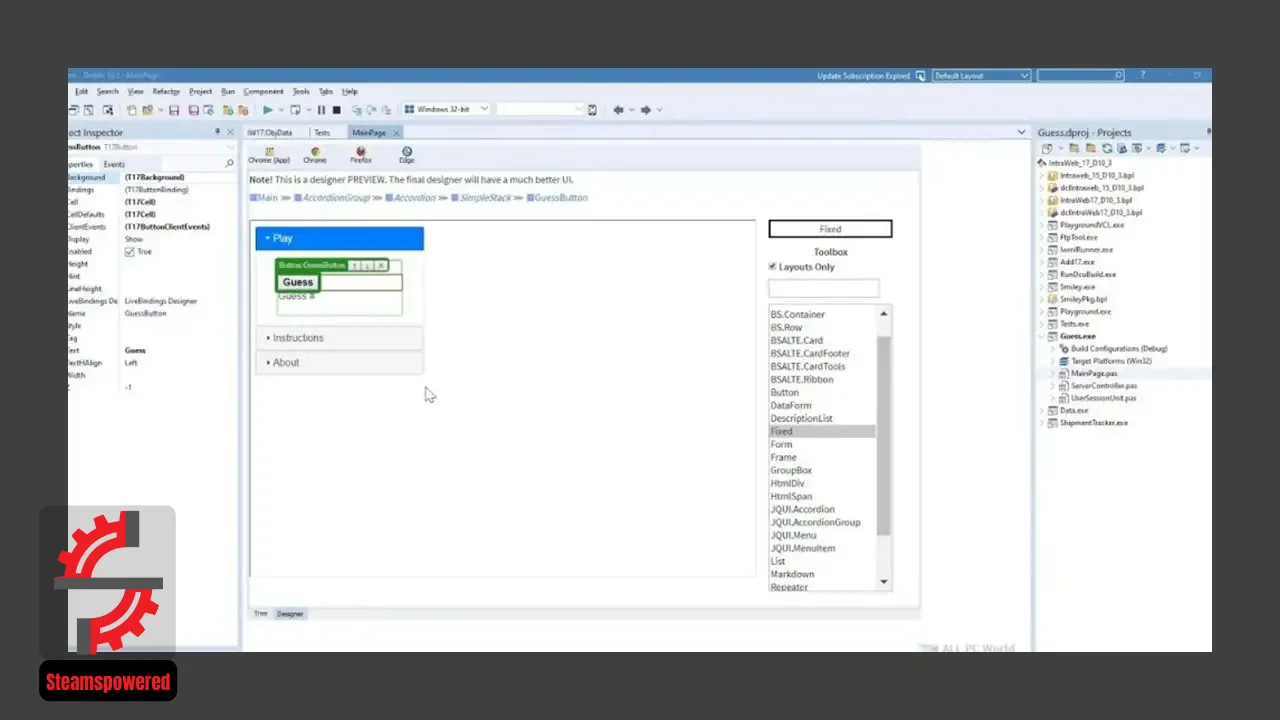Viewport: 1280px width, 720px height.
Task: Click the delete X on GuessButton overlay
Action: click(x=381, y=266)
